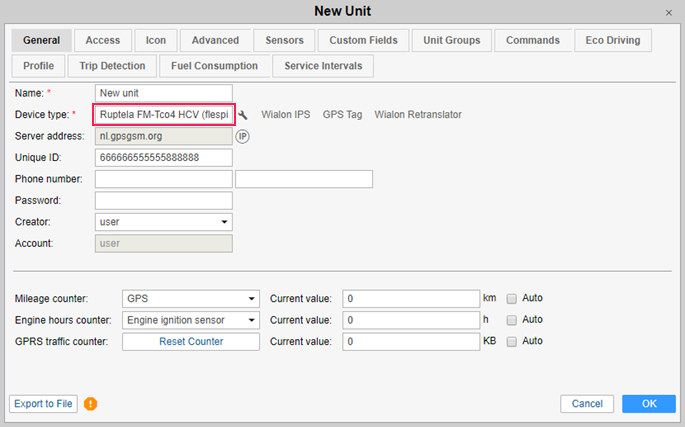Click Export to File button

[x=43, y=404]
